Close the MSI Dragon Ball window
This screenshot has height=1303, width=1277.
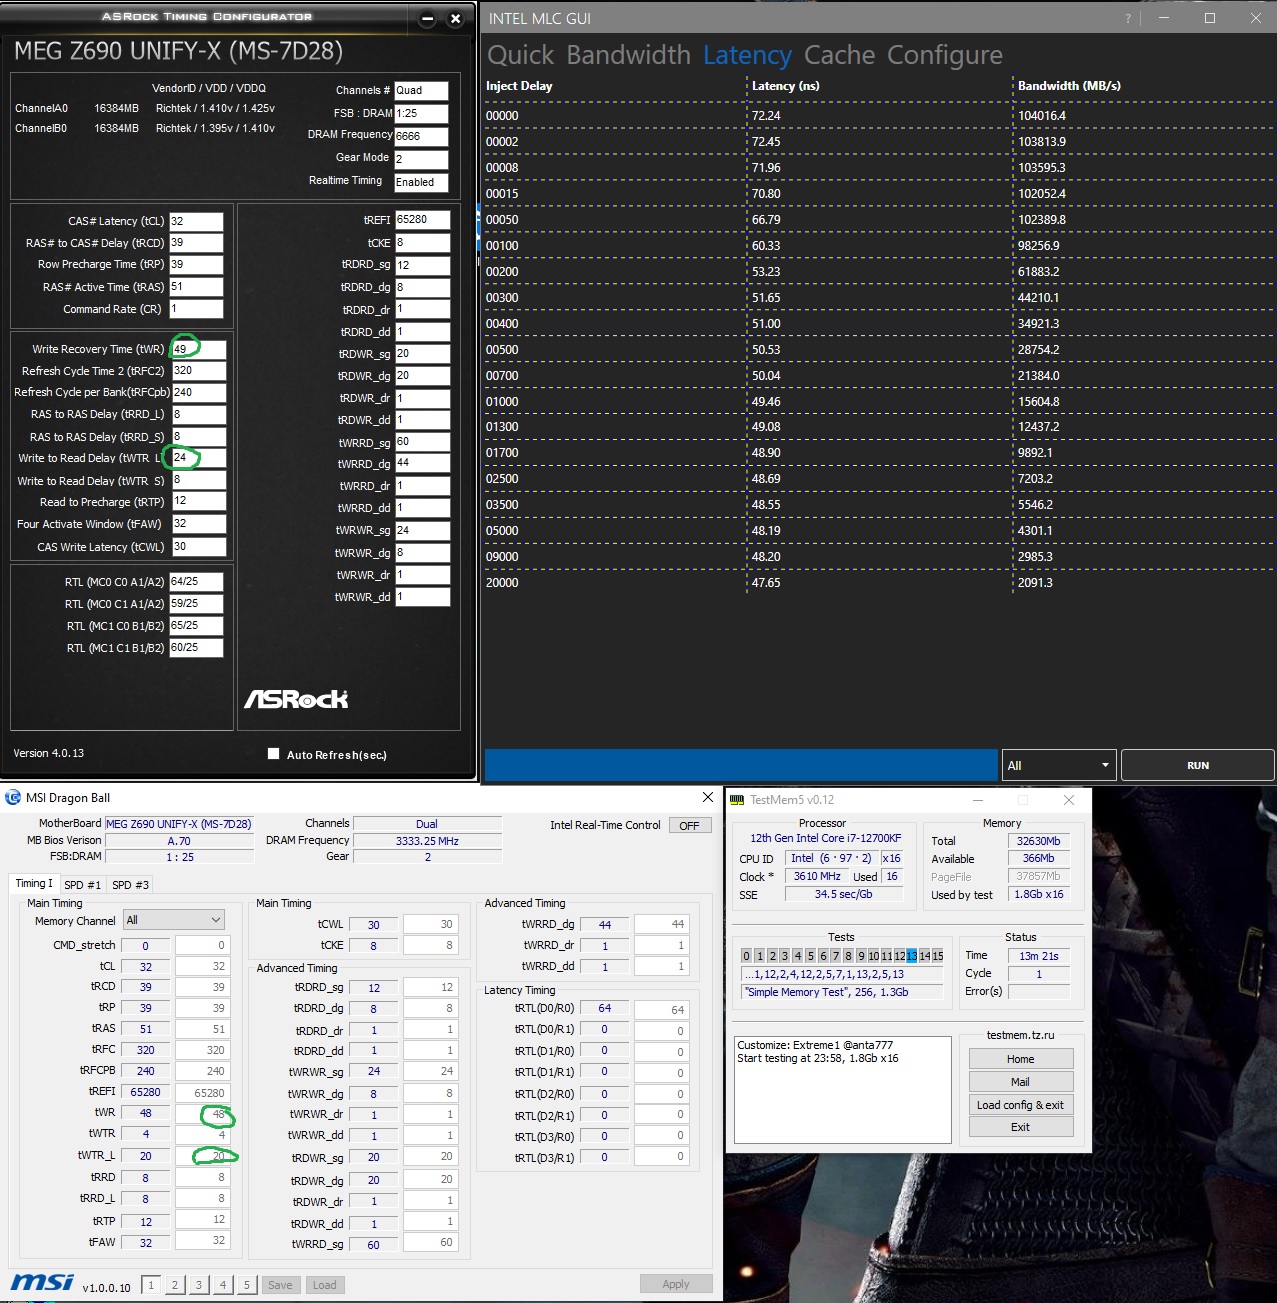[708, 797]
